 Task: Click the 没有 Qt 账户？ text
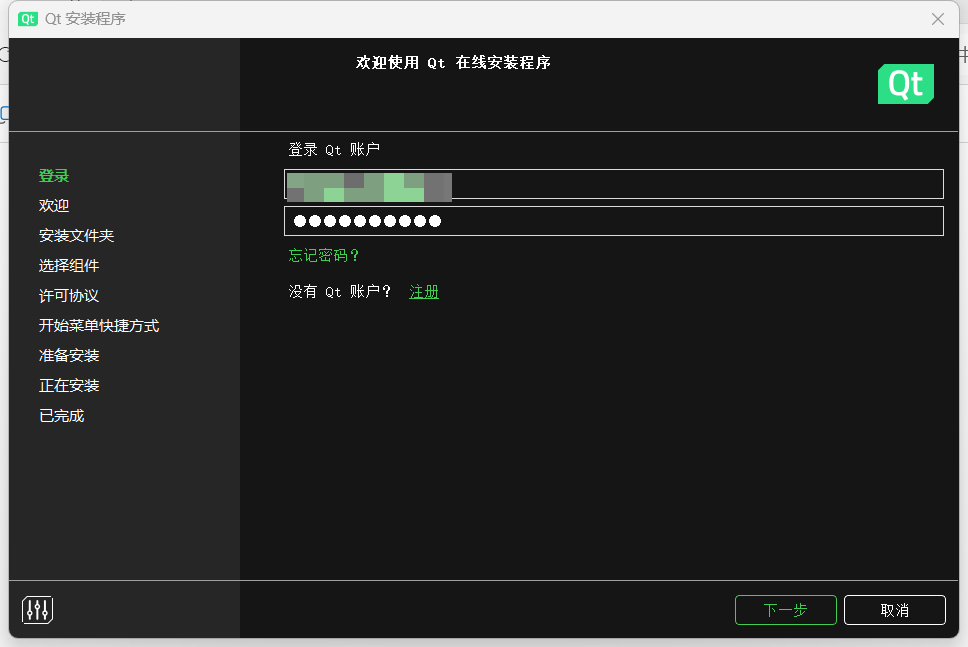[340, 291]
